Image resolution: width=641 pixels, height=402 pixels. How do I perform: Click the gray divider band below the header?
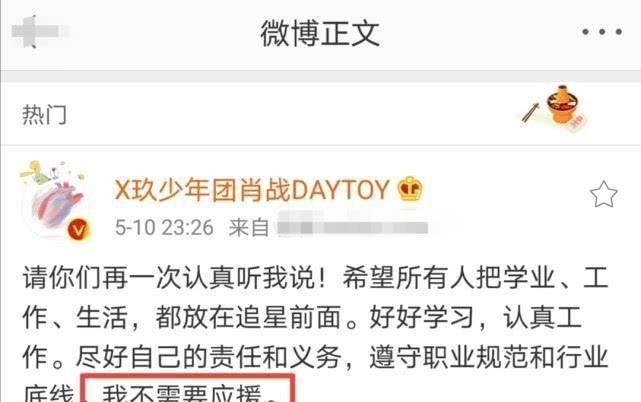(320, 76)
